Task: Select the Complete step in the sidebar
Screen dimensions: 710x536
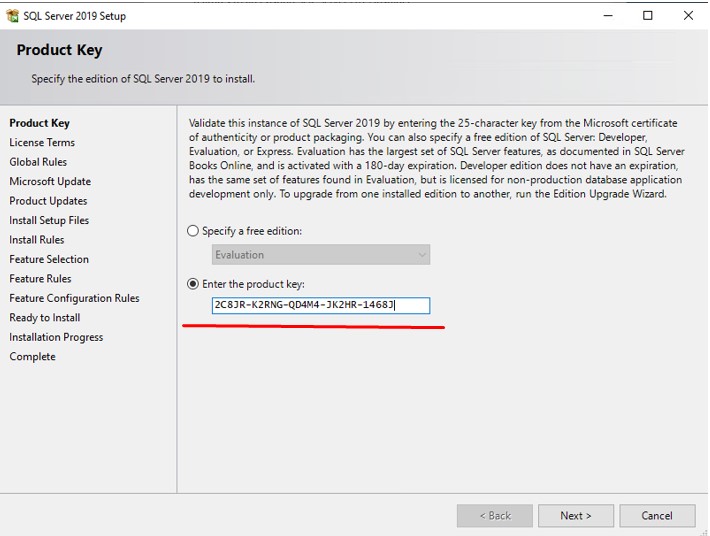Action: (x=33, y=357)
